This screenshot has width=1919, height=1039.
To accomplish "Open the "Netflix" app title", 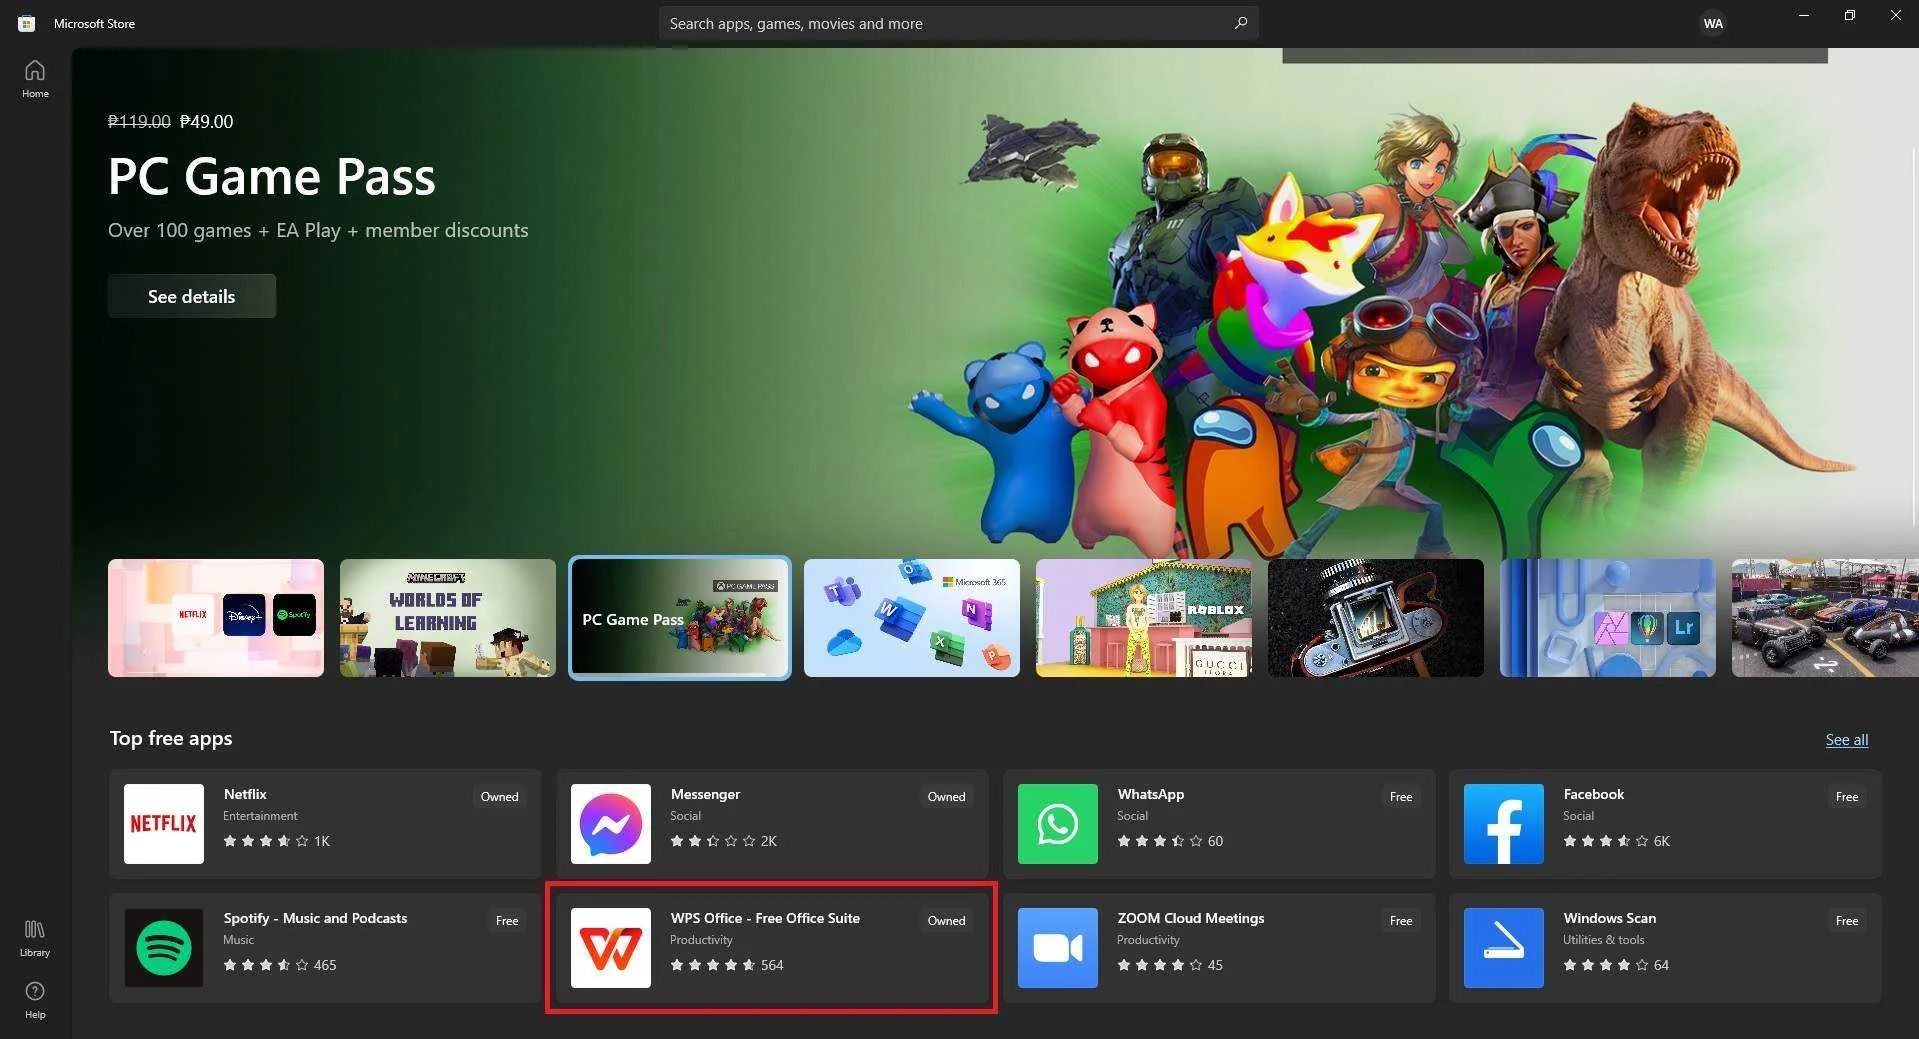I will 245,794.
